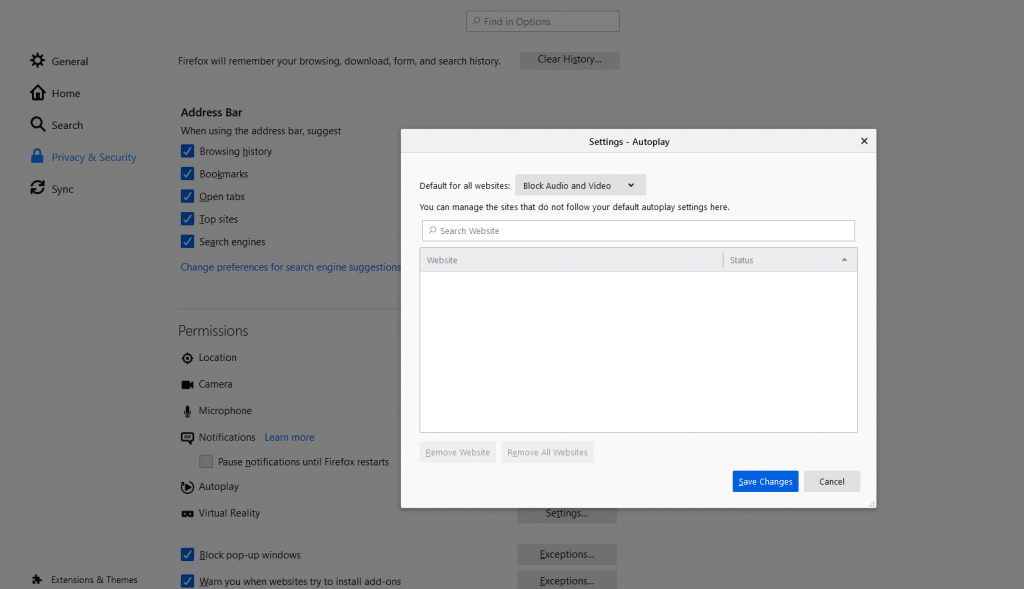Save the autoplay changes
This screenshot has height=589, width=1024.
pyautogui.click(x=765, y=481)
